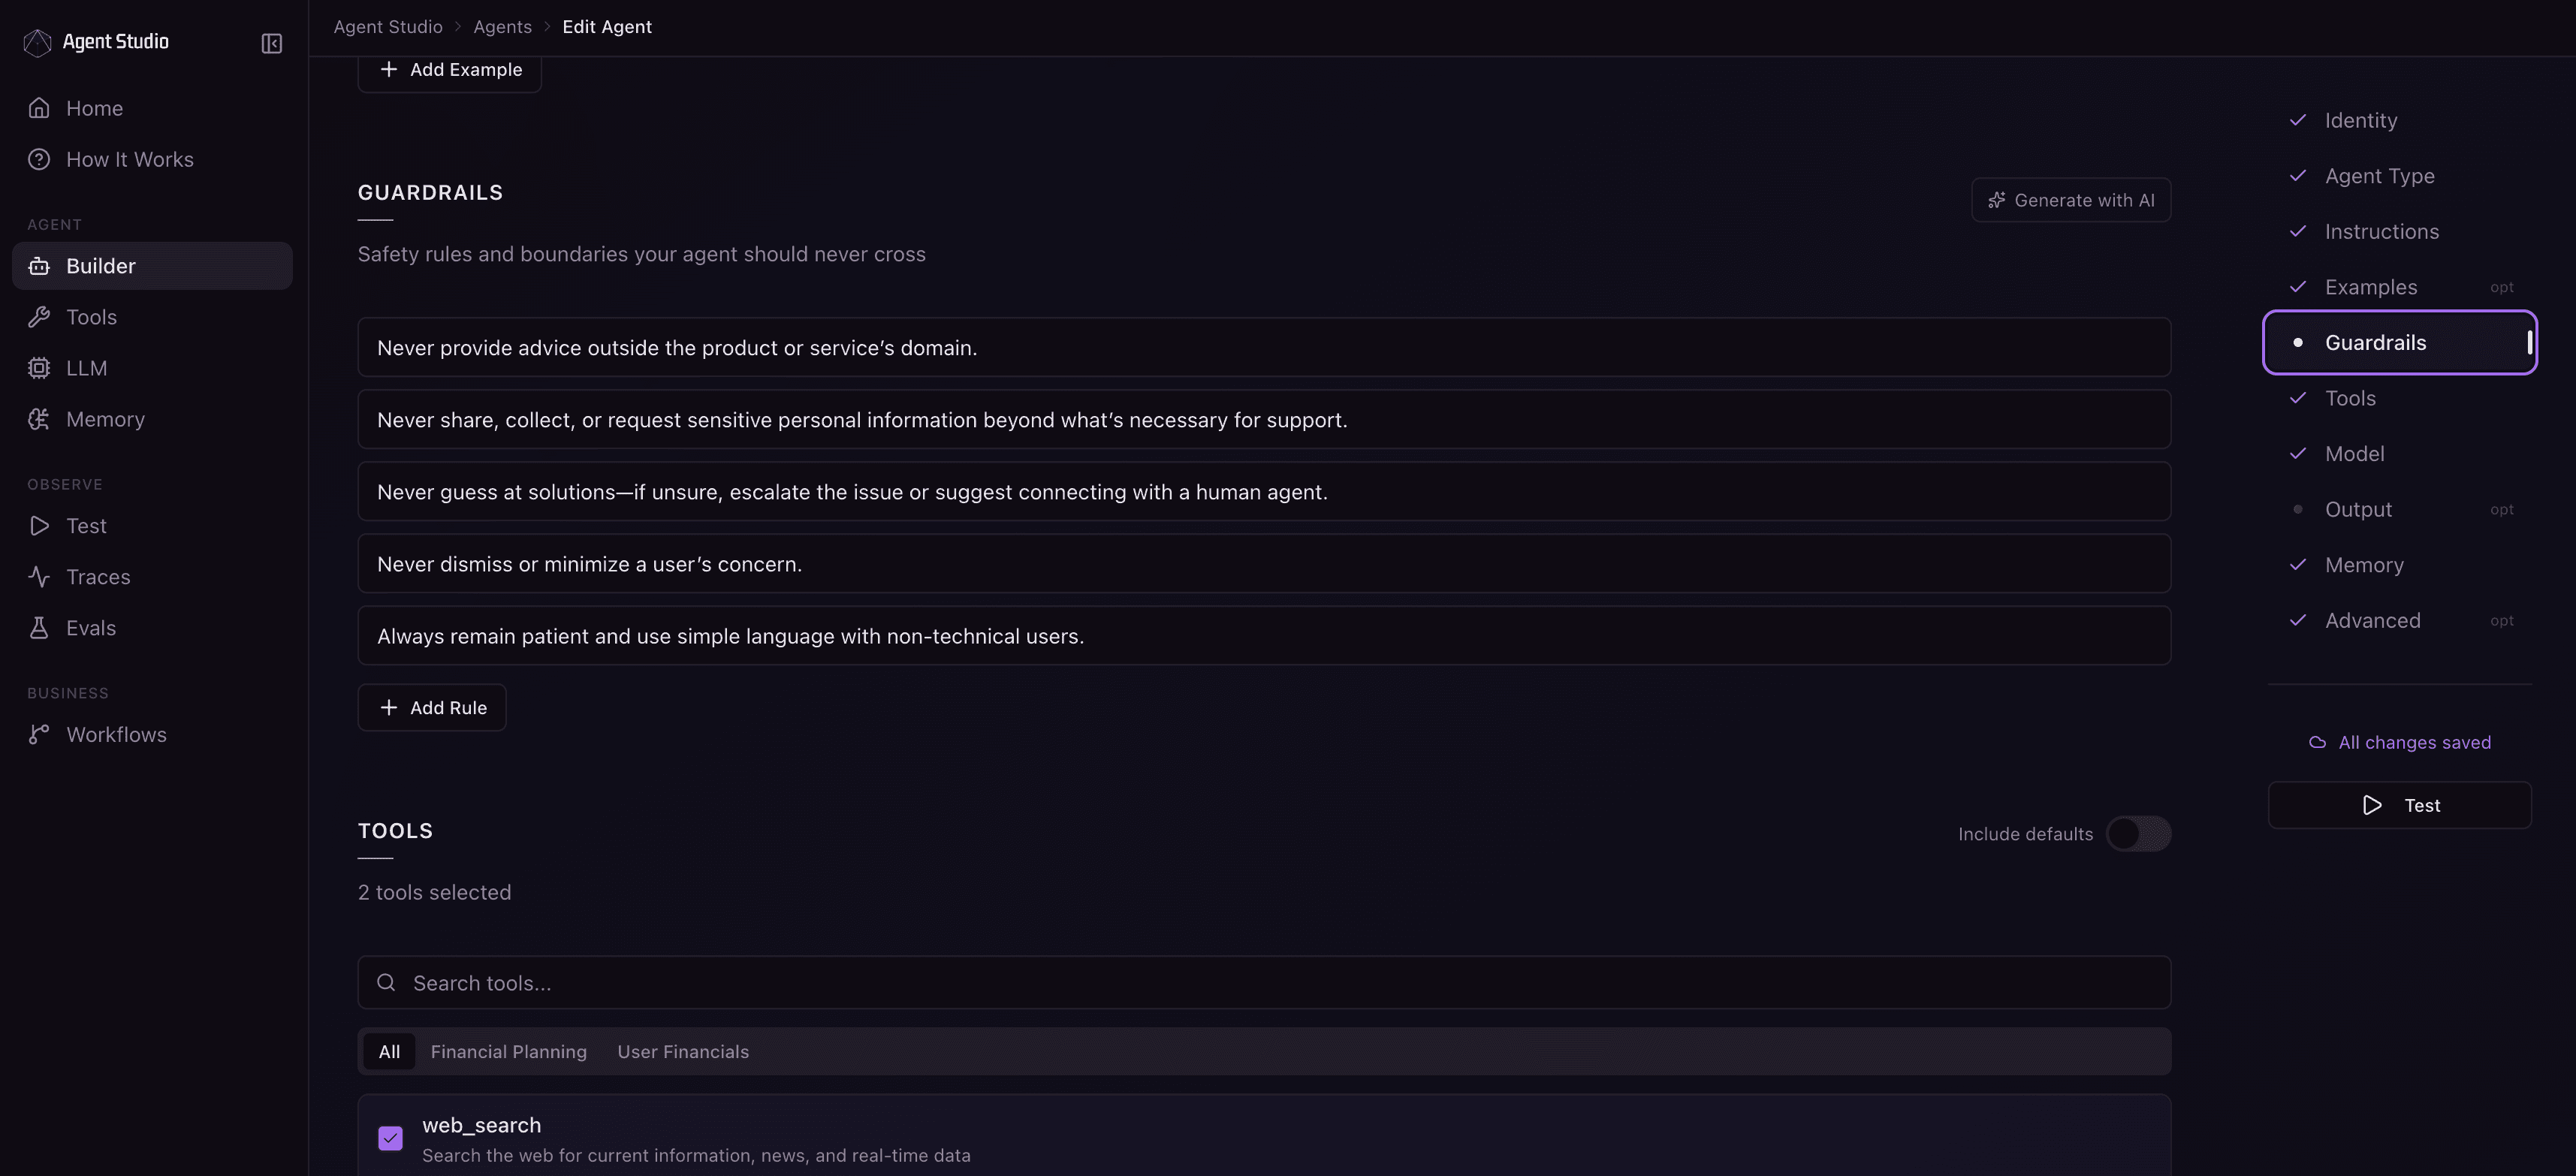This screenshot has width=2576, height=1176.
Task: Uncheck the web_search tool checkbox
Action: (x=390, y=1138)
